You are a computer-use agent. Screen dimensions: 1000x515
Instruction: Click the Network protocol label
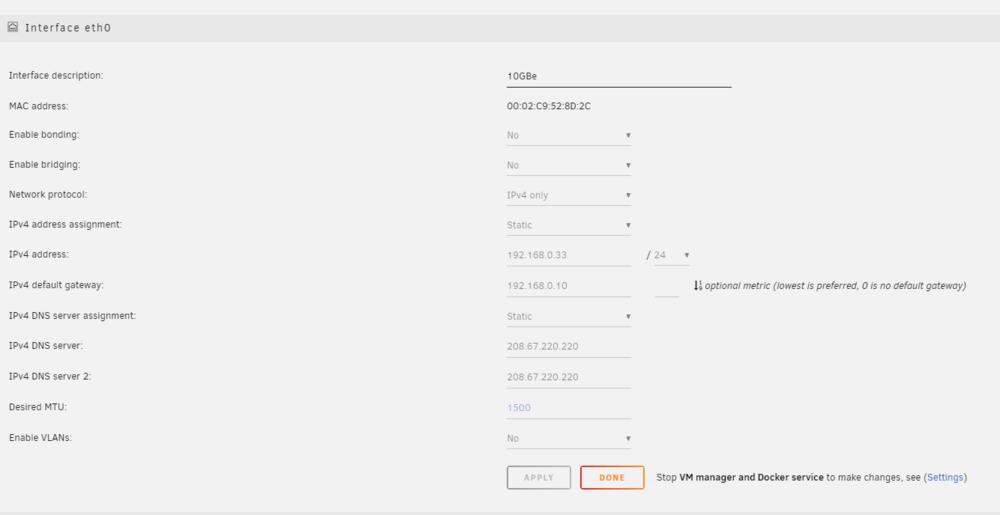(x=48, y=194)
